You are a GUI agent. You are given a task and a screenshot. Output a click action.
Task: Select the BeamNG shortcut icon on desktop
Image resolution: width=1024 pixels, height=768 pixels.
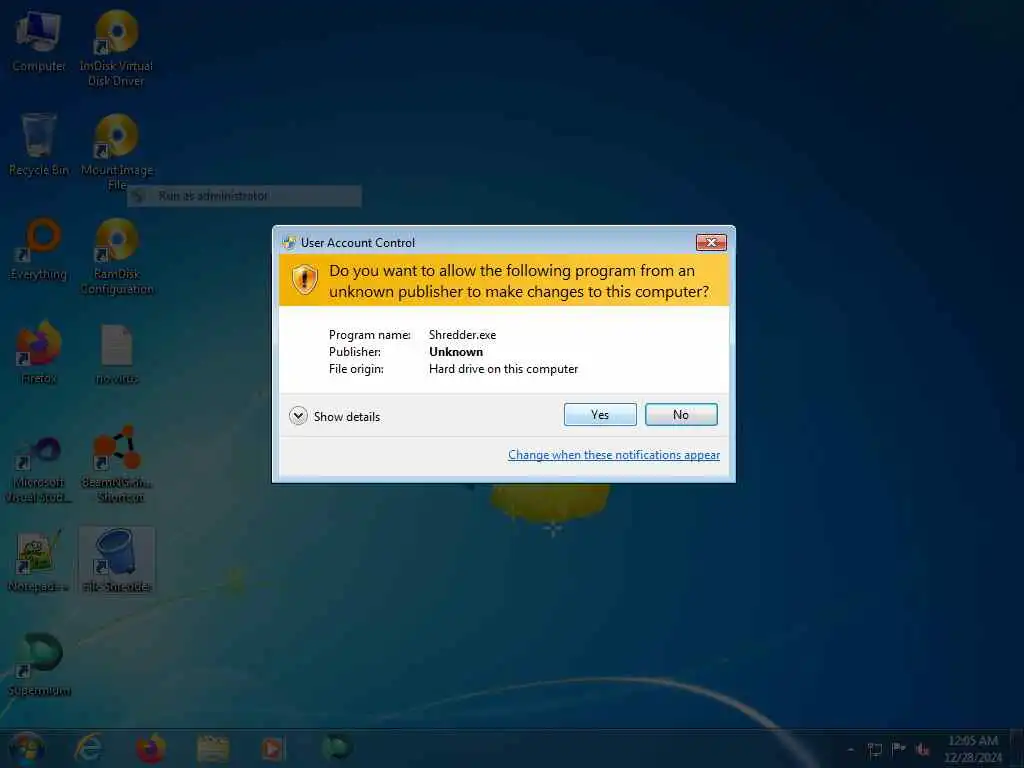(x=117, y=465)
